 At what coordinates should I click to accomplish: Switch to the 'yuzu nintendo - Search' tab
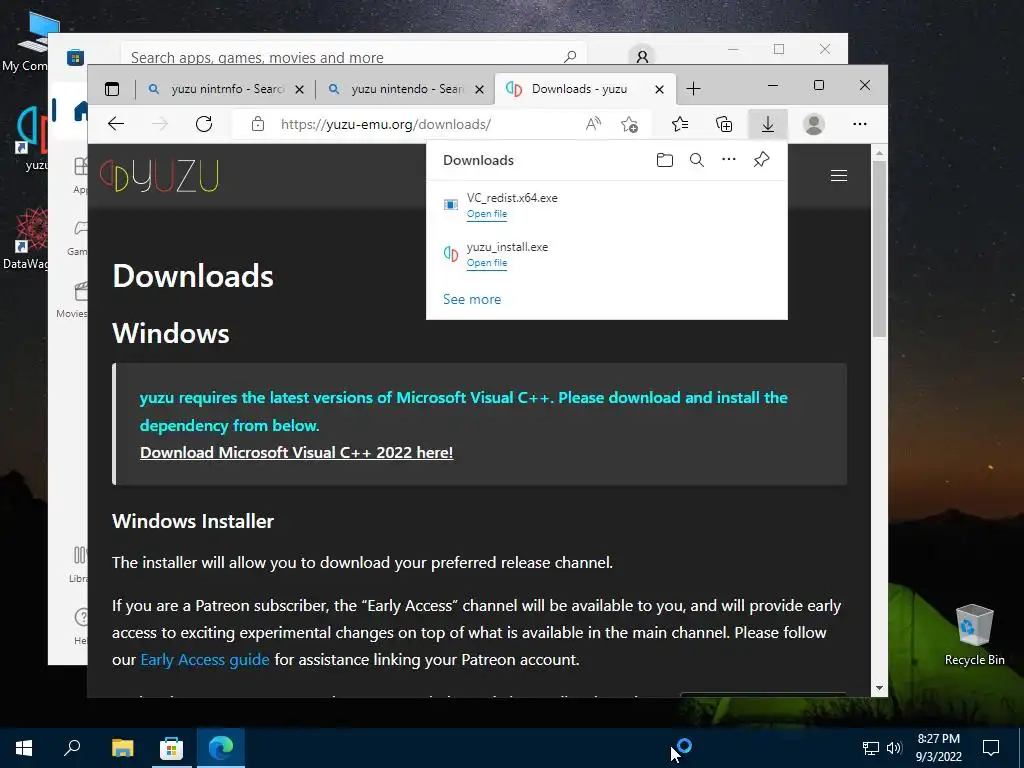406,89
